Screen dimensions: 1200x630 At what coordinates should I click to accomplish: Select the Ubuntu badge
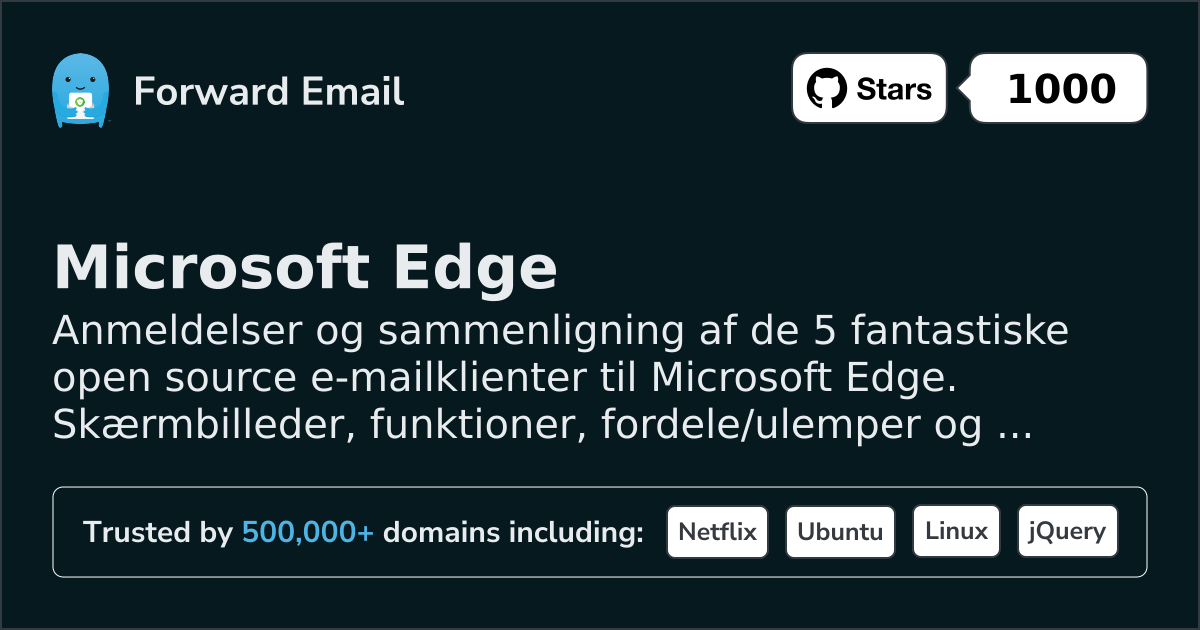(x=840, y=532)
